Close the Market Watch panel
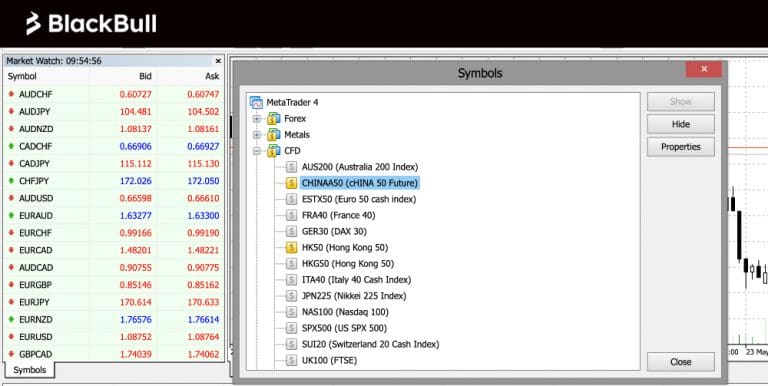Image resolution: width=768 pixels, height=386 pixels. pyautogui.click(x=218, y=61)
